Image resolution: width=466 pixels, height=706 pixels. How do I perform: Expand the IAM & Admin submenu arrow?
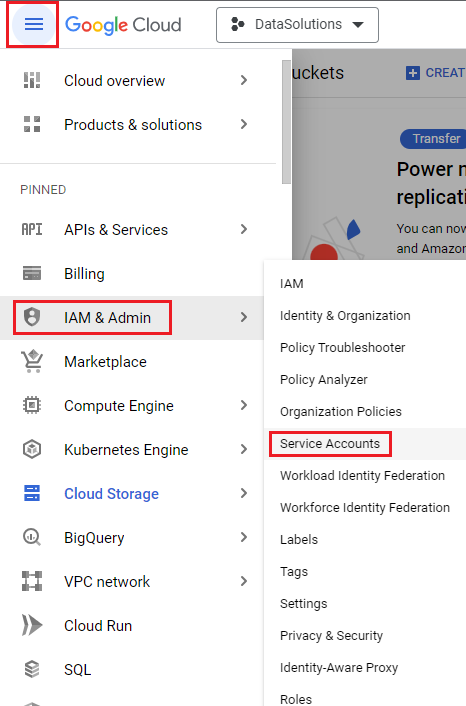pos(244,317)
